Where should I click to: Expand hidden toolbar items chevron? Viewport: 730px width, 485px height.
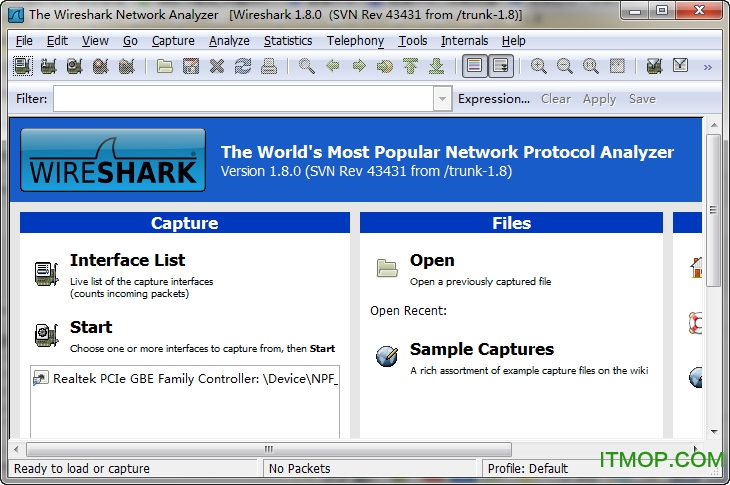(x=708, y=67)
